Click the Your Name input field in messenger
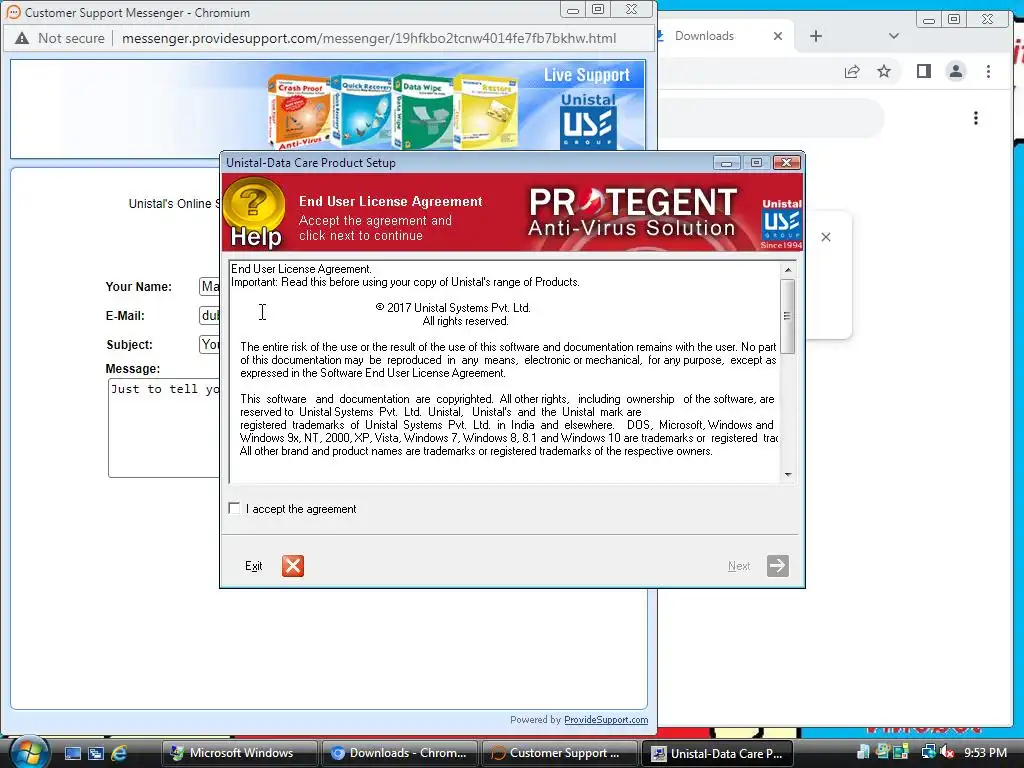 pyautogui.click(x=210, y=286)
